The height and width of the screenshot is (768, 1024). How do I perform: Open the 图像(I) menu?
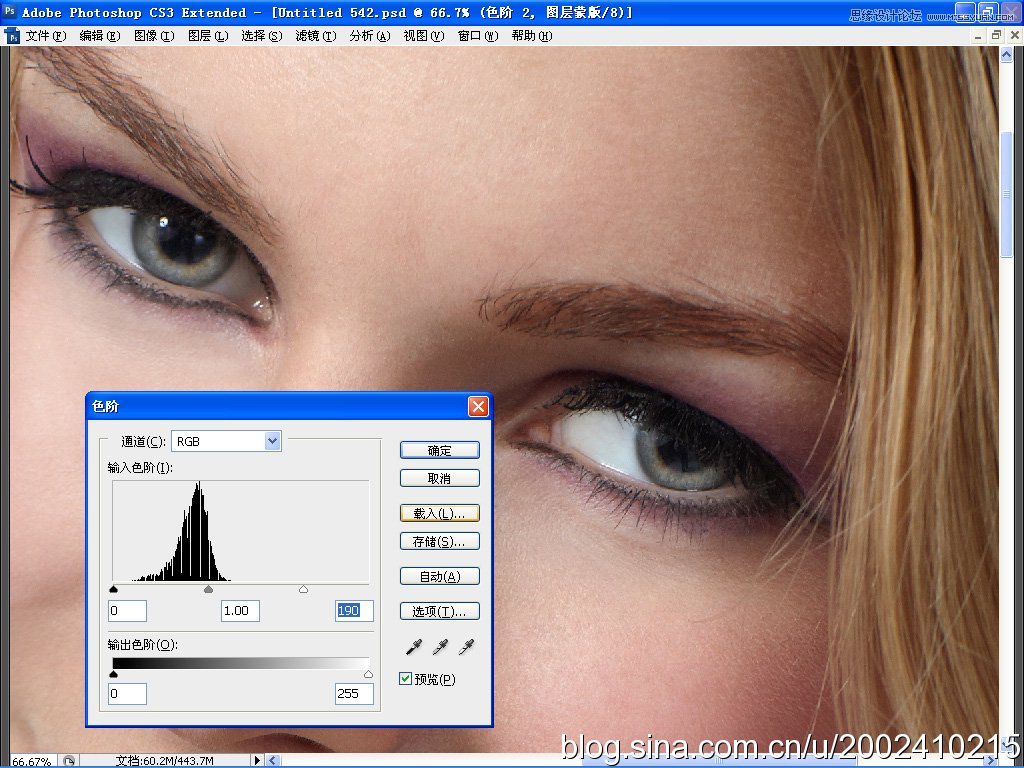[x=154, y=36]
